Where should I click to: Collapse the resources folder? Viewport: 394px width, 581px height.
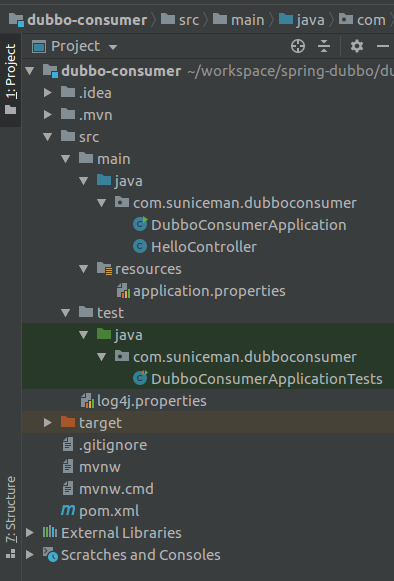[x=83, y=269]
